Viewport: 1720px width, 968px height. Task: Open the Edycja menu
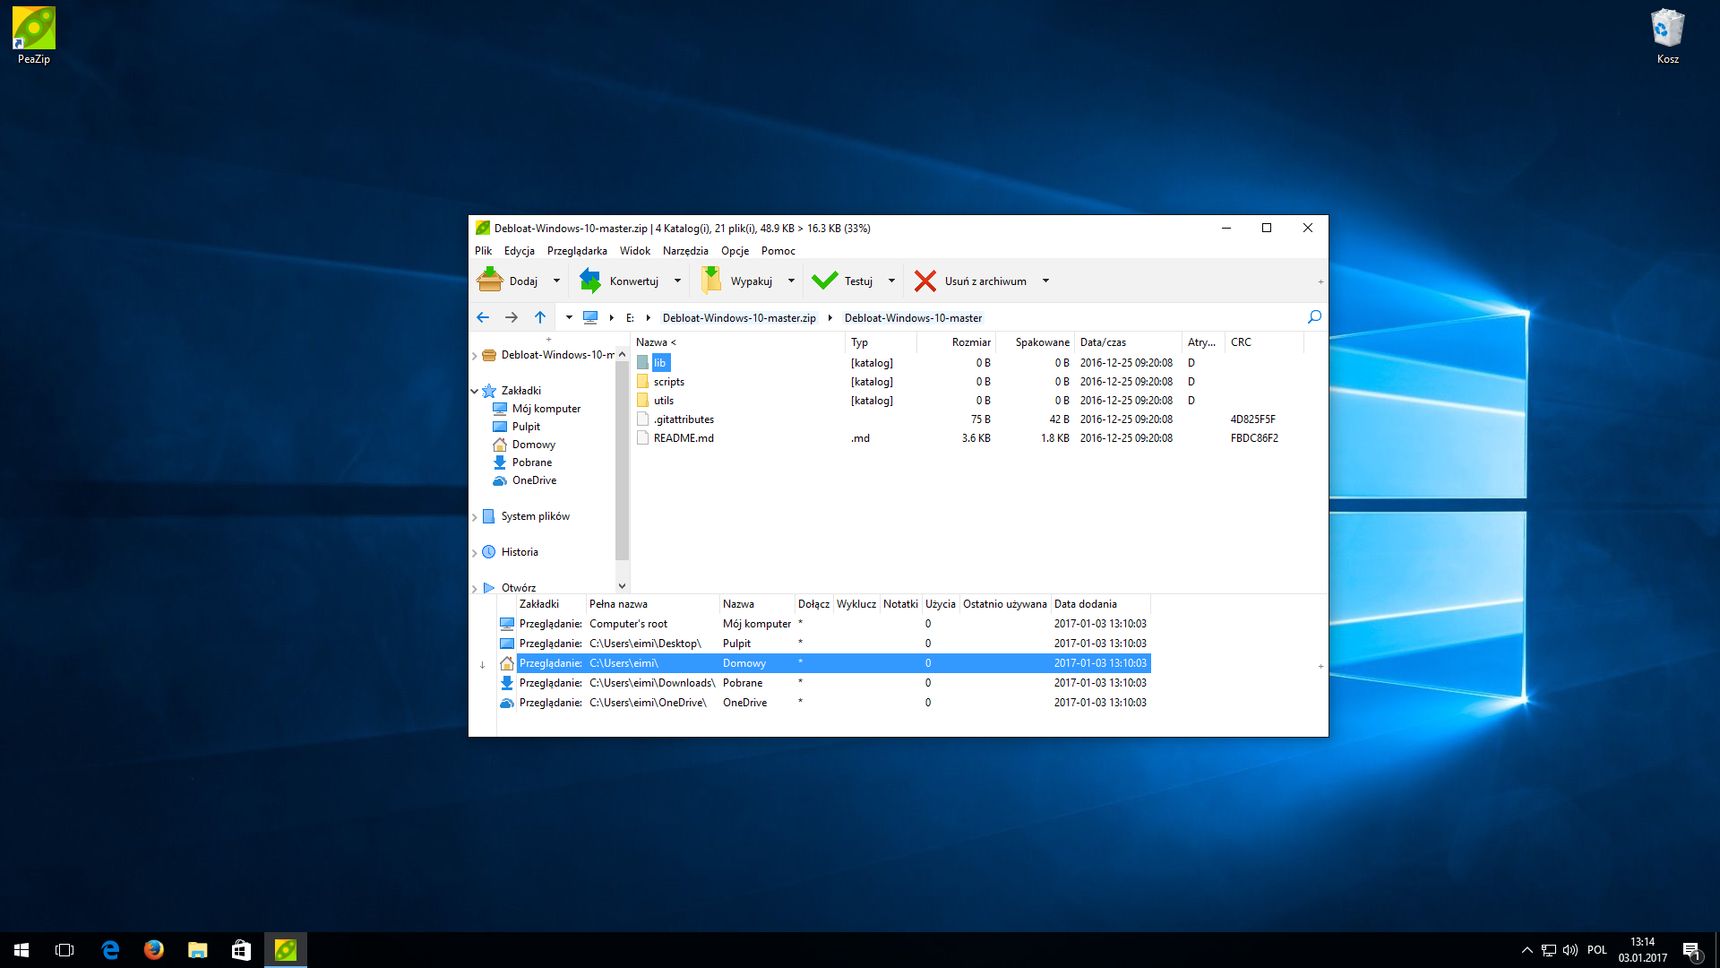pos(519,251)
